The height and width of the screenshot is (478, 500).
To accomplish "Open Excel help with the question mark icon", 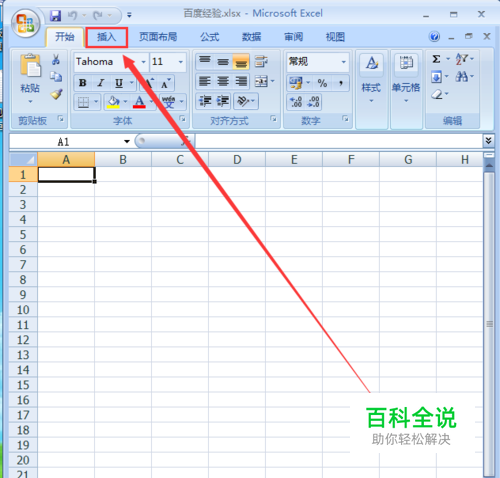I will pos(434,36).
